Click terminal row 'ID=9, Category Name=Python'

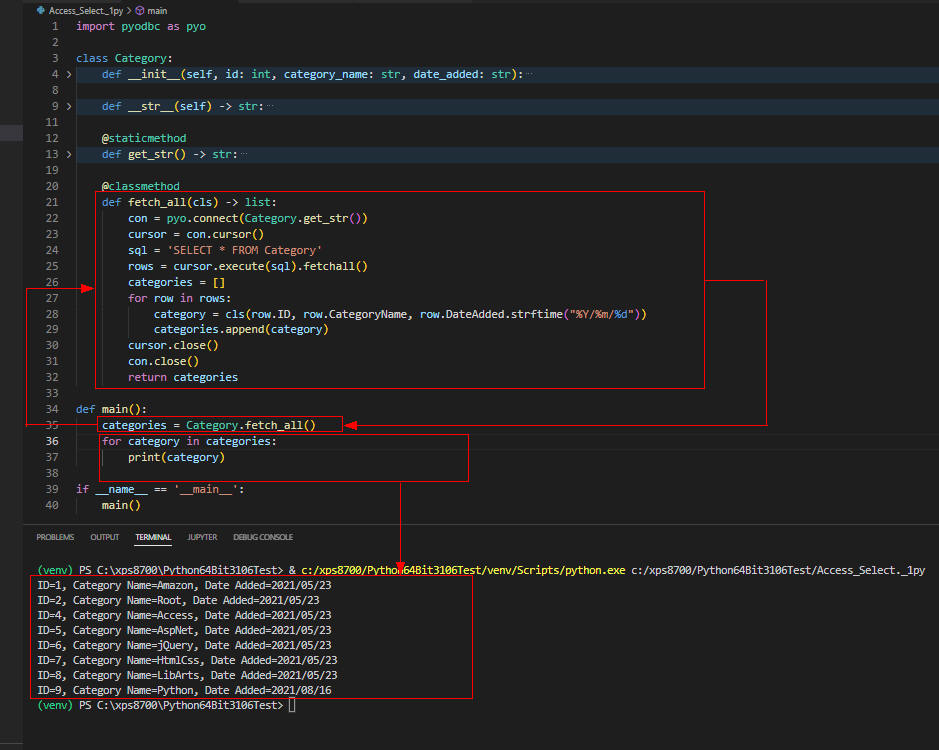tap(184, 690)
